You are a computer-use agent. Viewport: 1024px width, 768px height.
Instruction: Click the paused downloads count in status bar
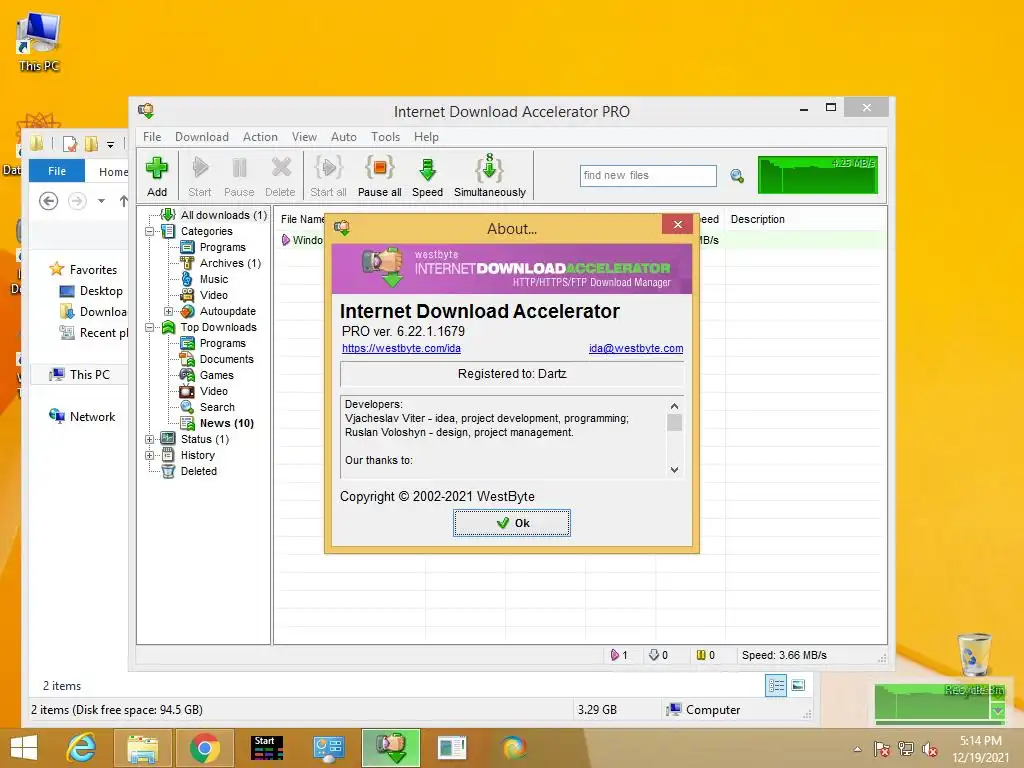tap(705, 655)
